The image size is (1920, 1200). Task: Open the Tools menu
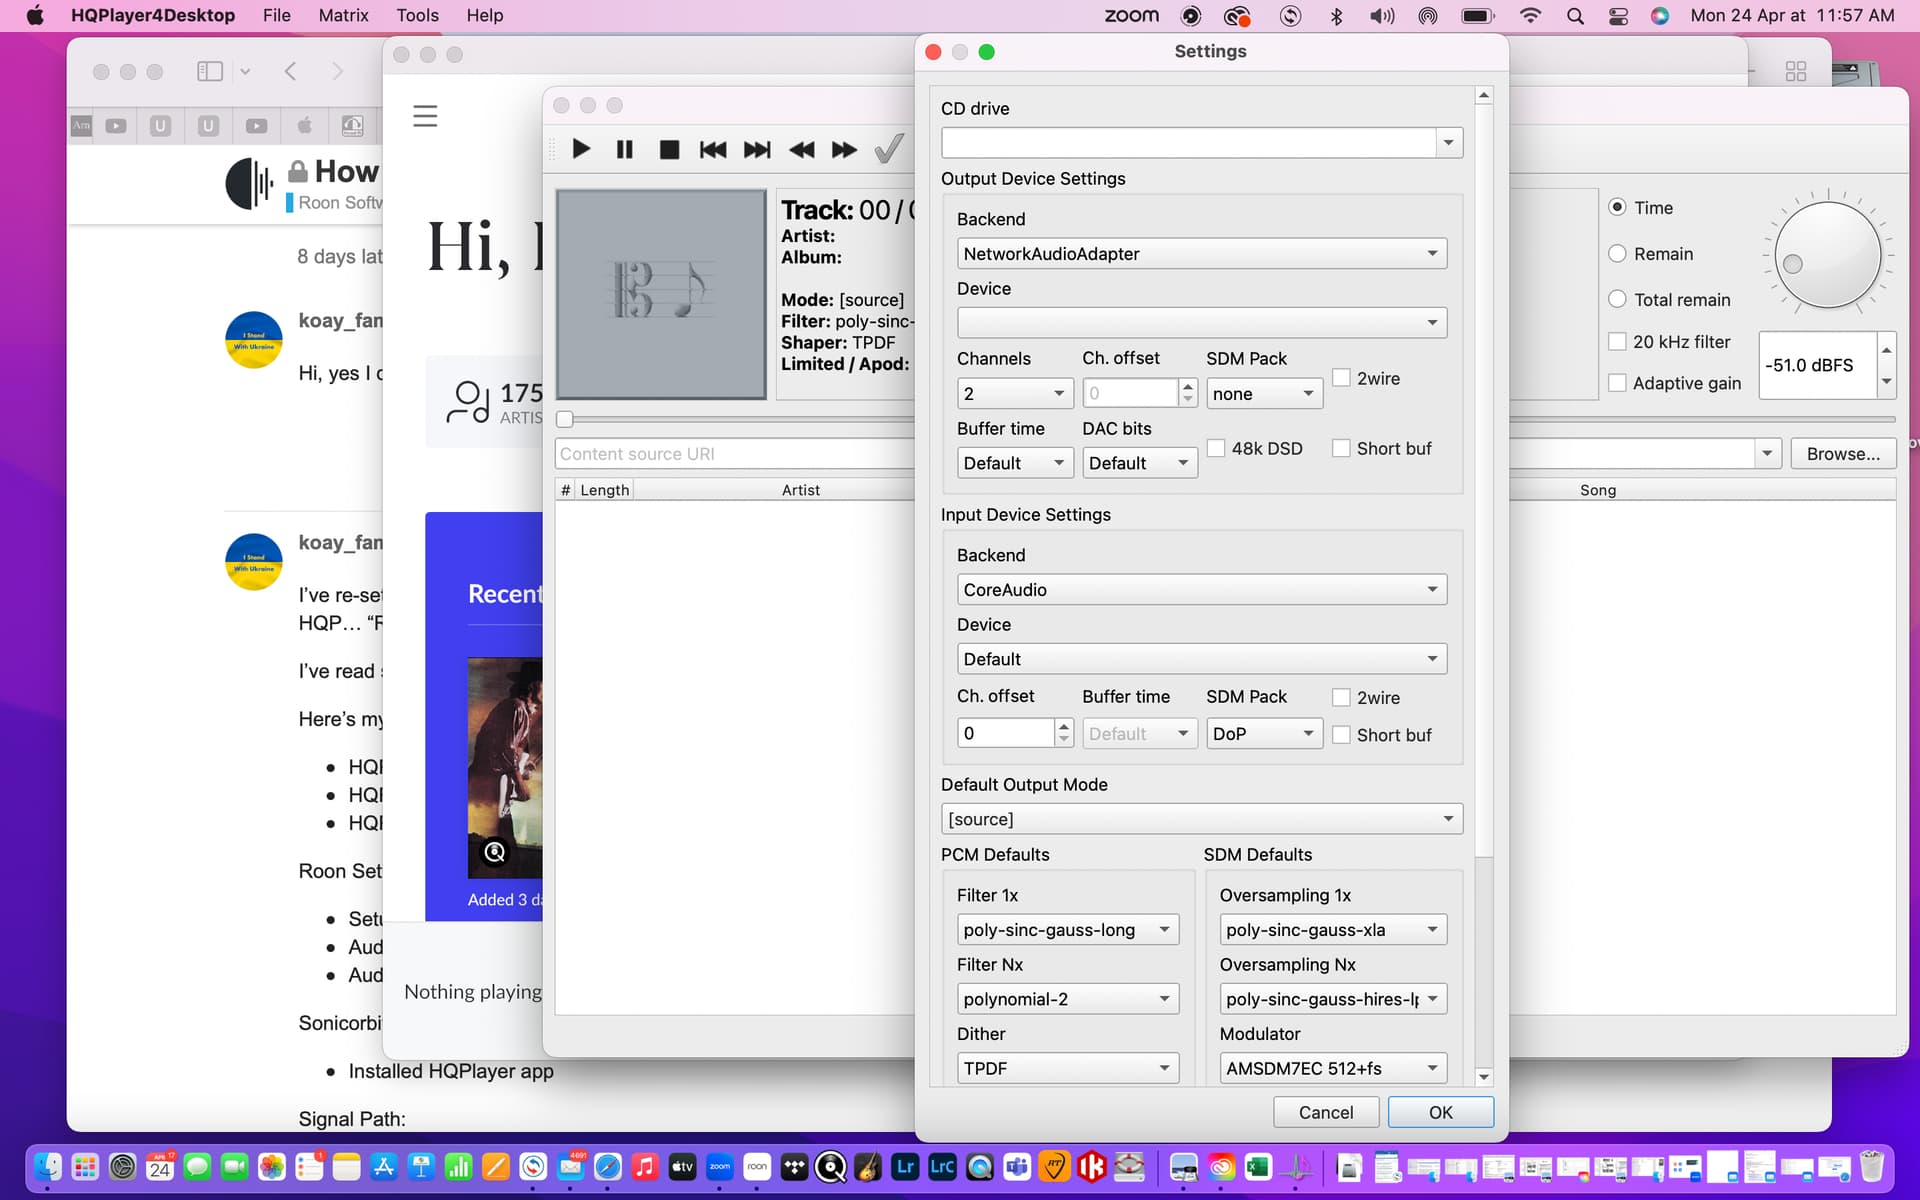click(417, 15)
